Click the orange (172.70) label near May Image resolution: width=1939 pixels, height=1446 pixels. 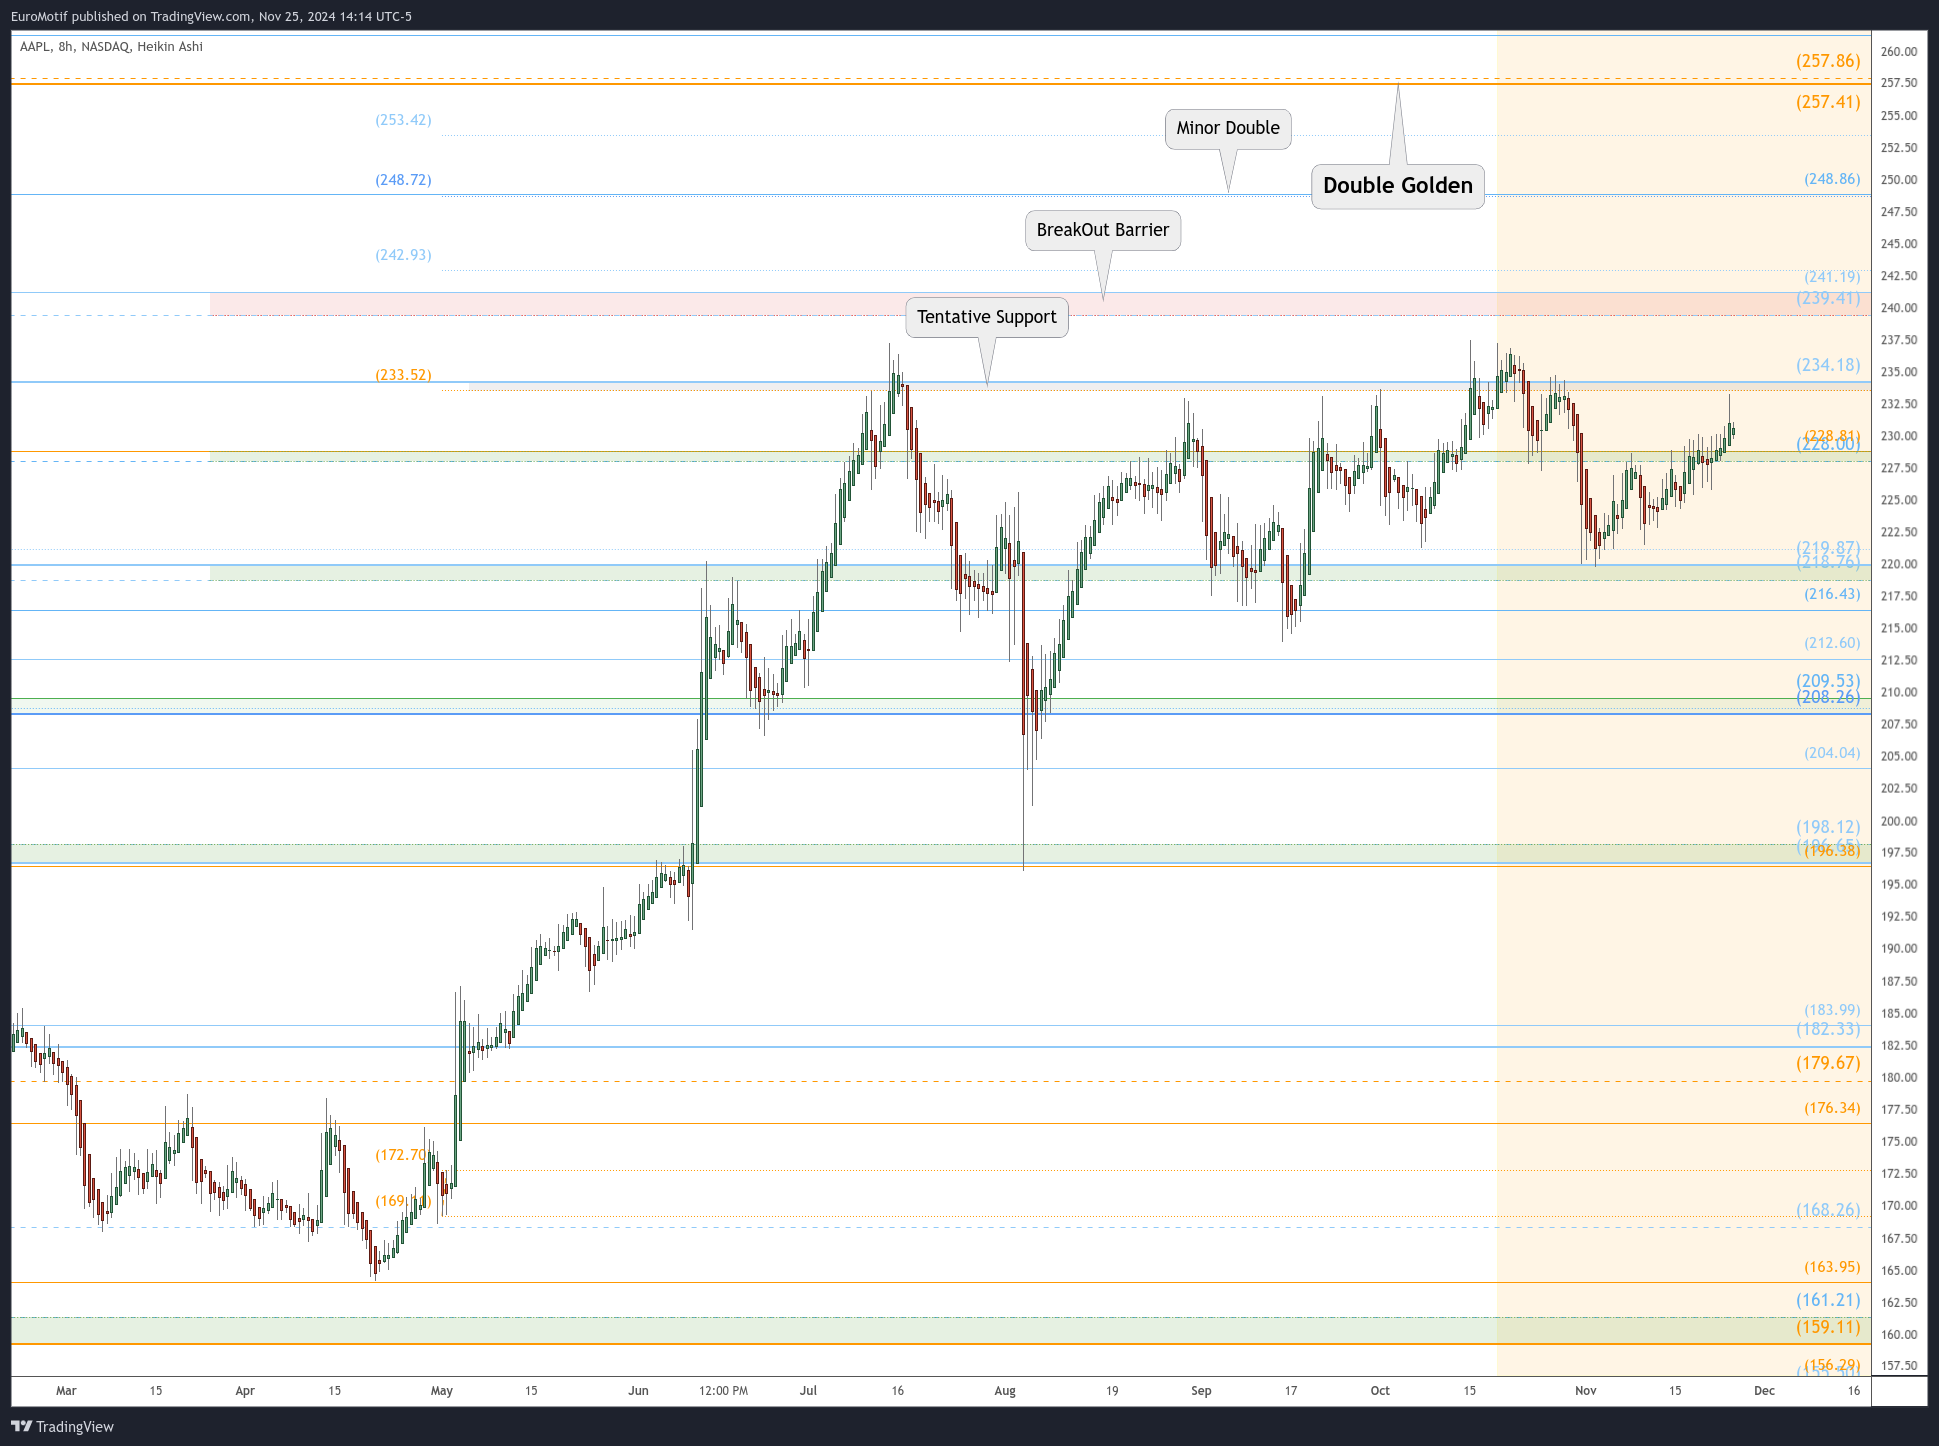click(403, 1155)
